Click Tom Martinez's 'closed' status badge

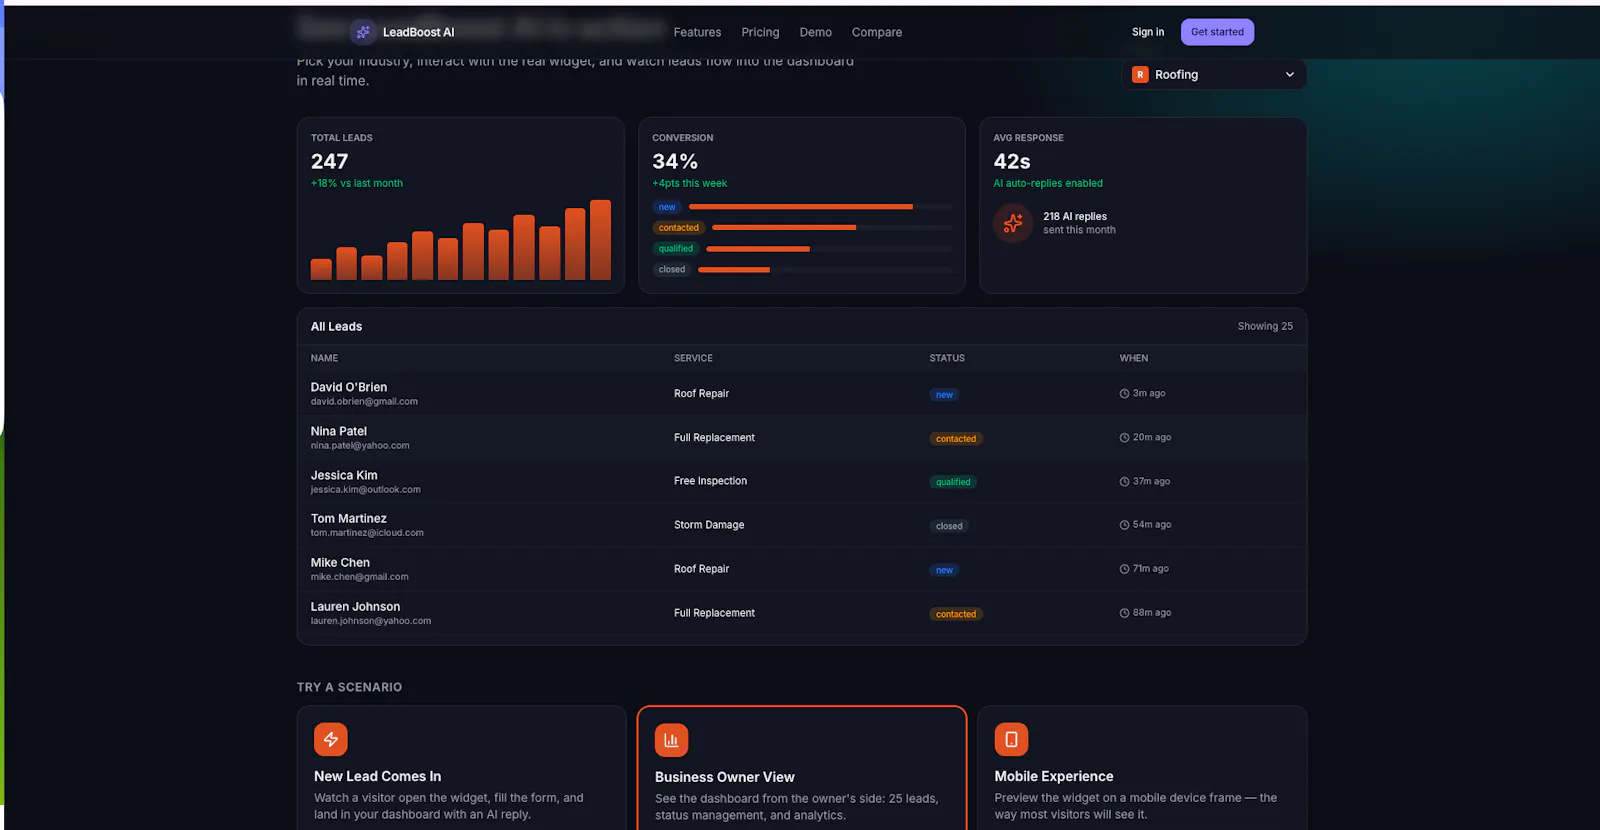point(949,526)
